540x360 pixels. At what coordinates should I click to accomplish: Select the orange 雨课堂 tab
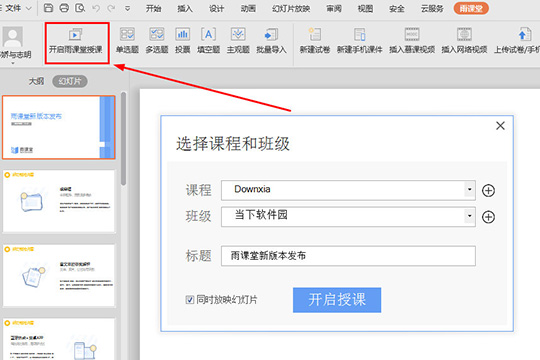(471, 8)
